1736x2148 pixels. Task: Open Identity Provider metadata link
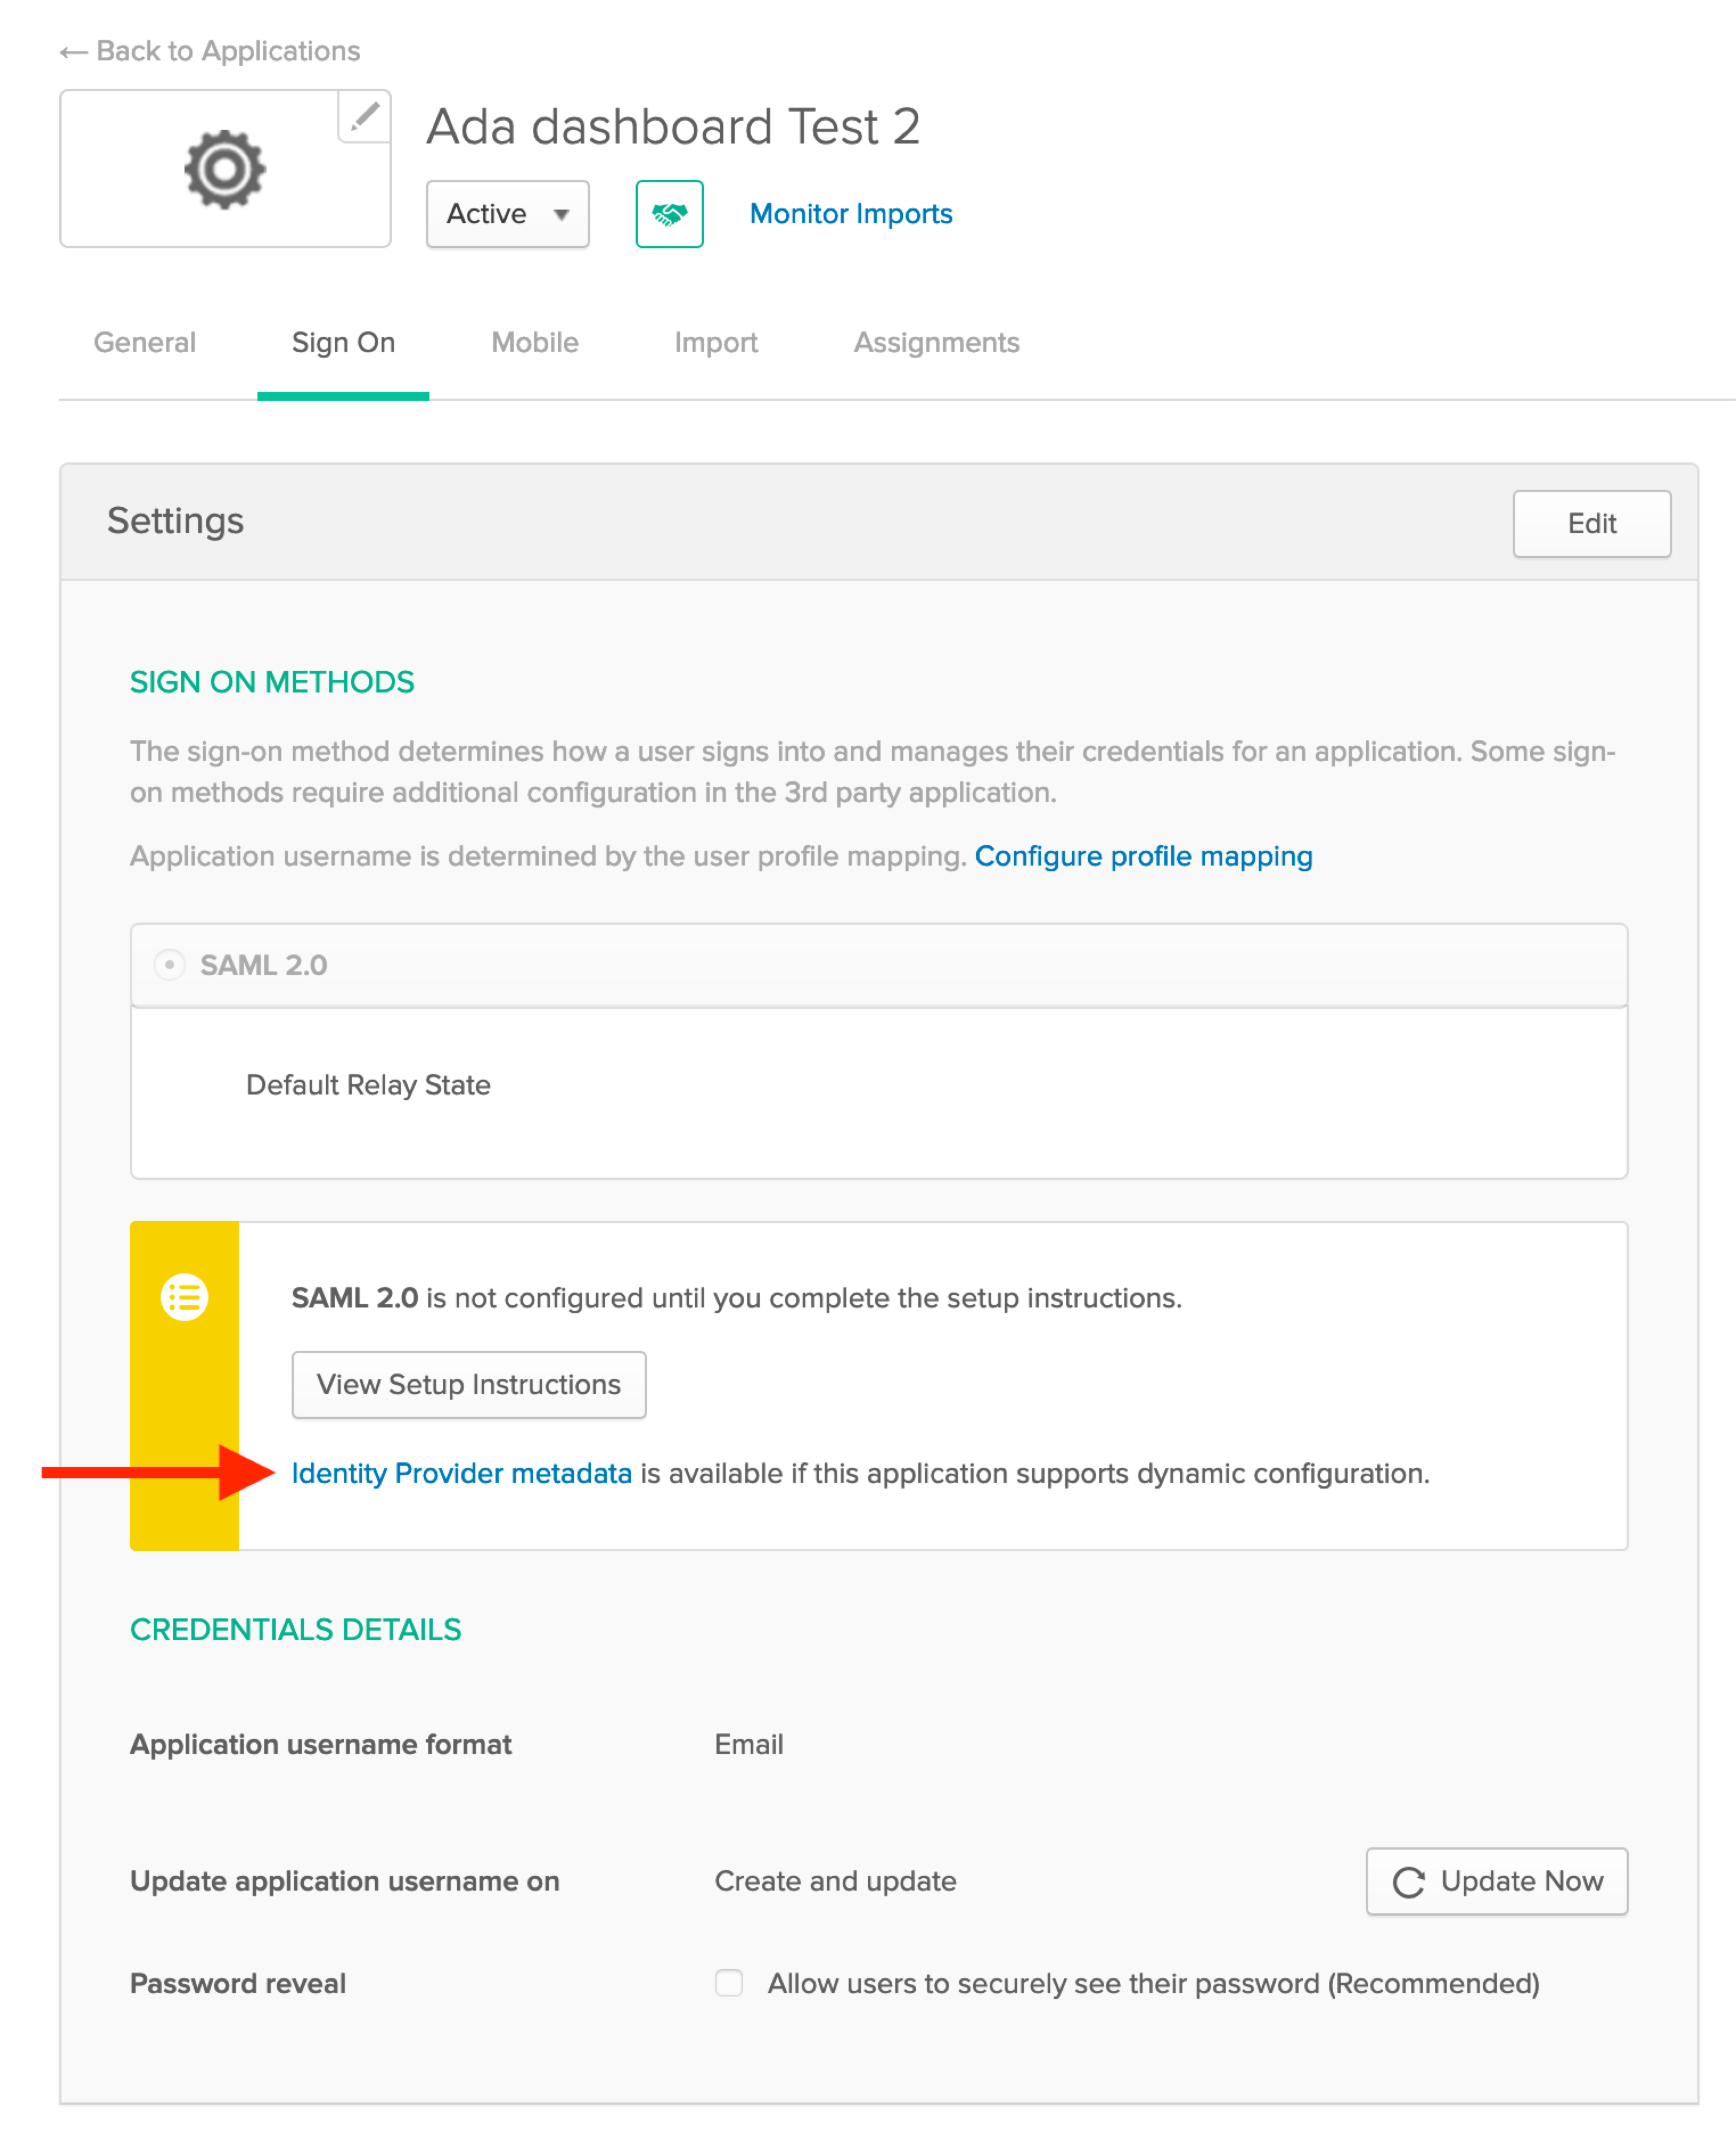[x=461, y=1473]
